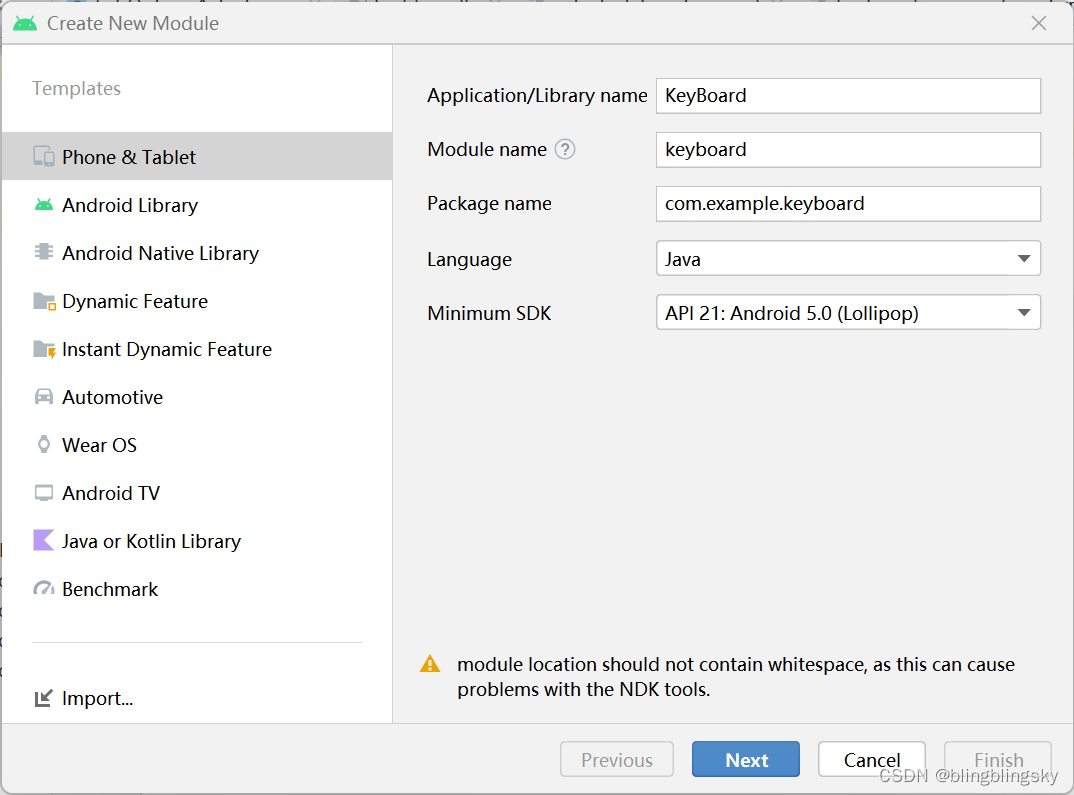Click the Android Native Library chip icon
The height and width of the screenshot is (795, 1074).
44,253
